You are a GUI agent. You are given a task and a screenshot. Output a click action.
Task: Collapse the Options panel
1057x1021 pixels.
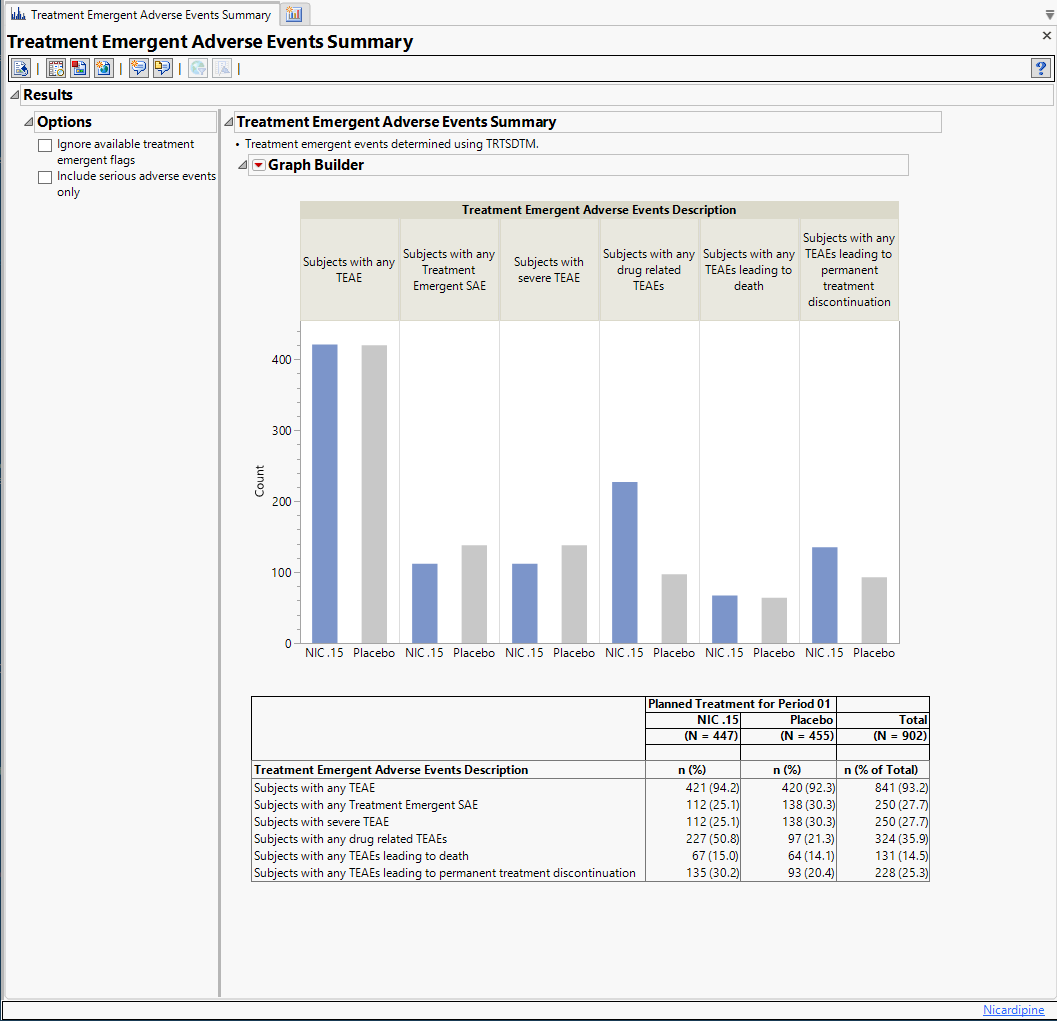click(29, 122)
